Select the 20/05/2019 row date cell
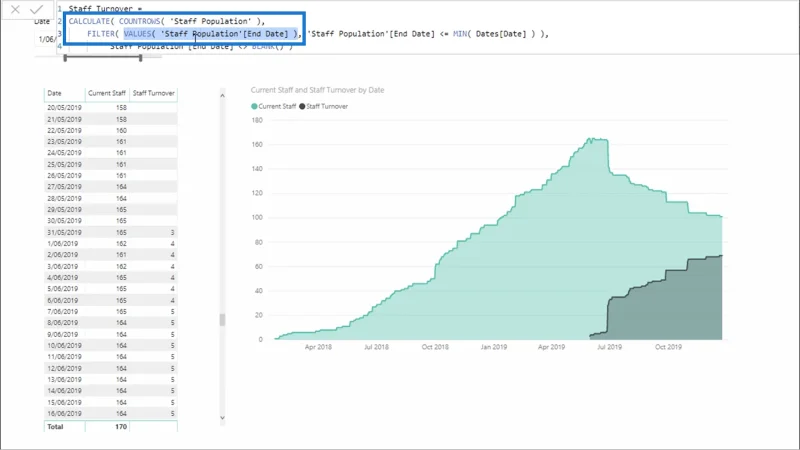This screenshot has height=450, width=800. [64, 108]
